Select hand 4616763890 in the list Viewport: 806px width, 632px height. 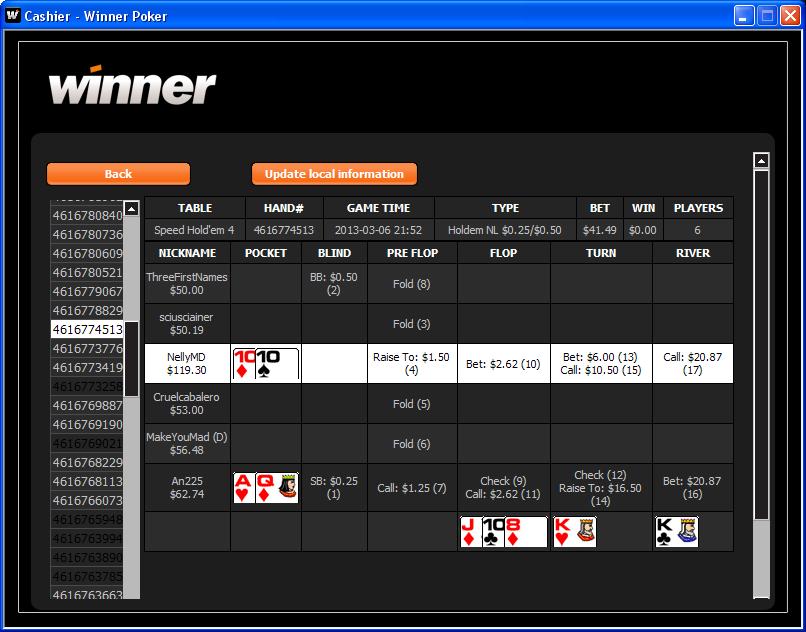point(87,558)
